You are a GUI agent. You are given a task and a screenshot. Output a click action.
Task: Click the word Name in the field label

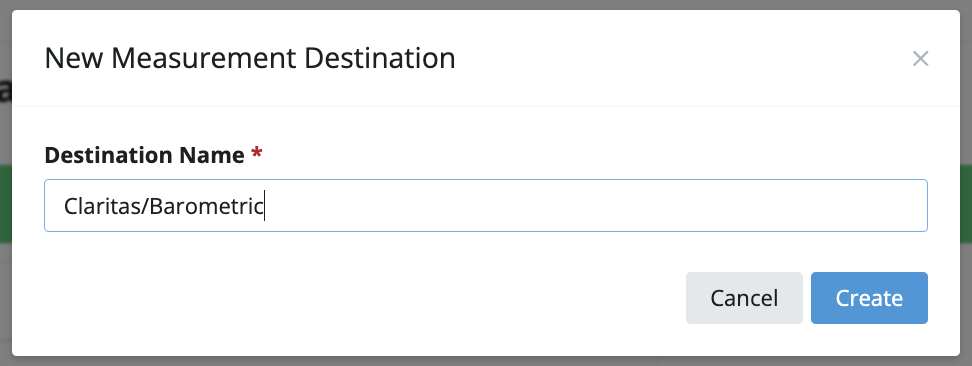[x=212, y=155]
